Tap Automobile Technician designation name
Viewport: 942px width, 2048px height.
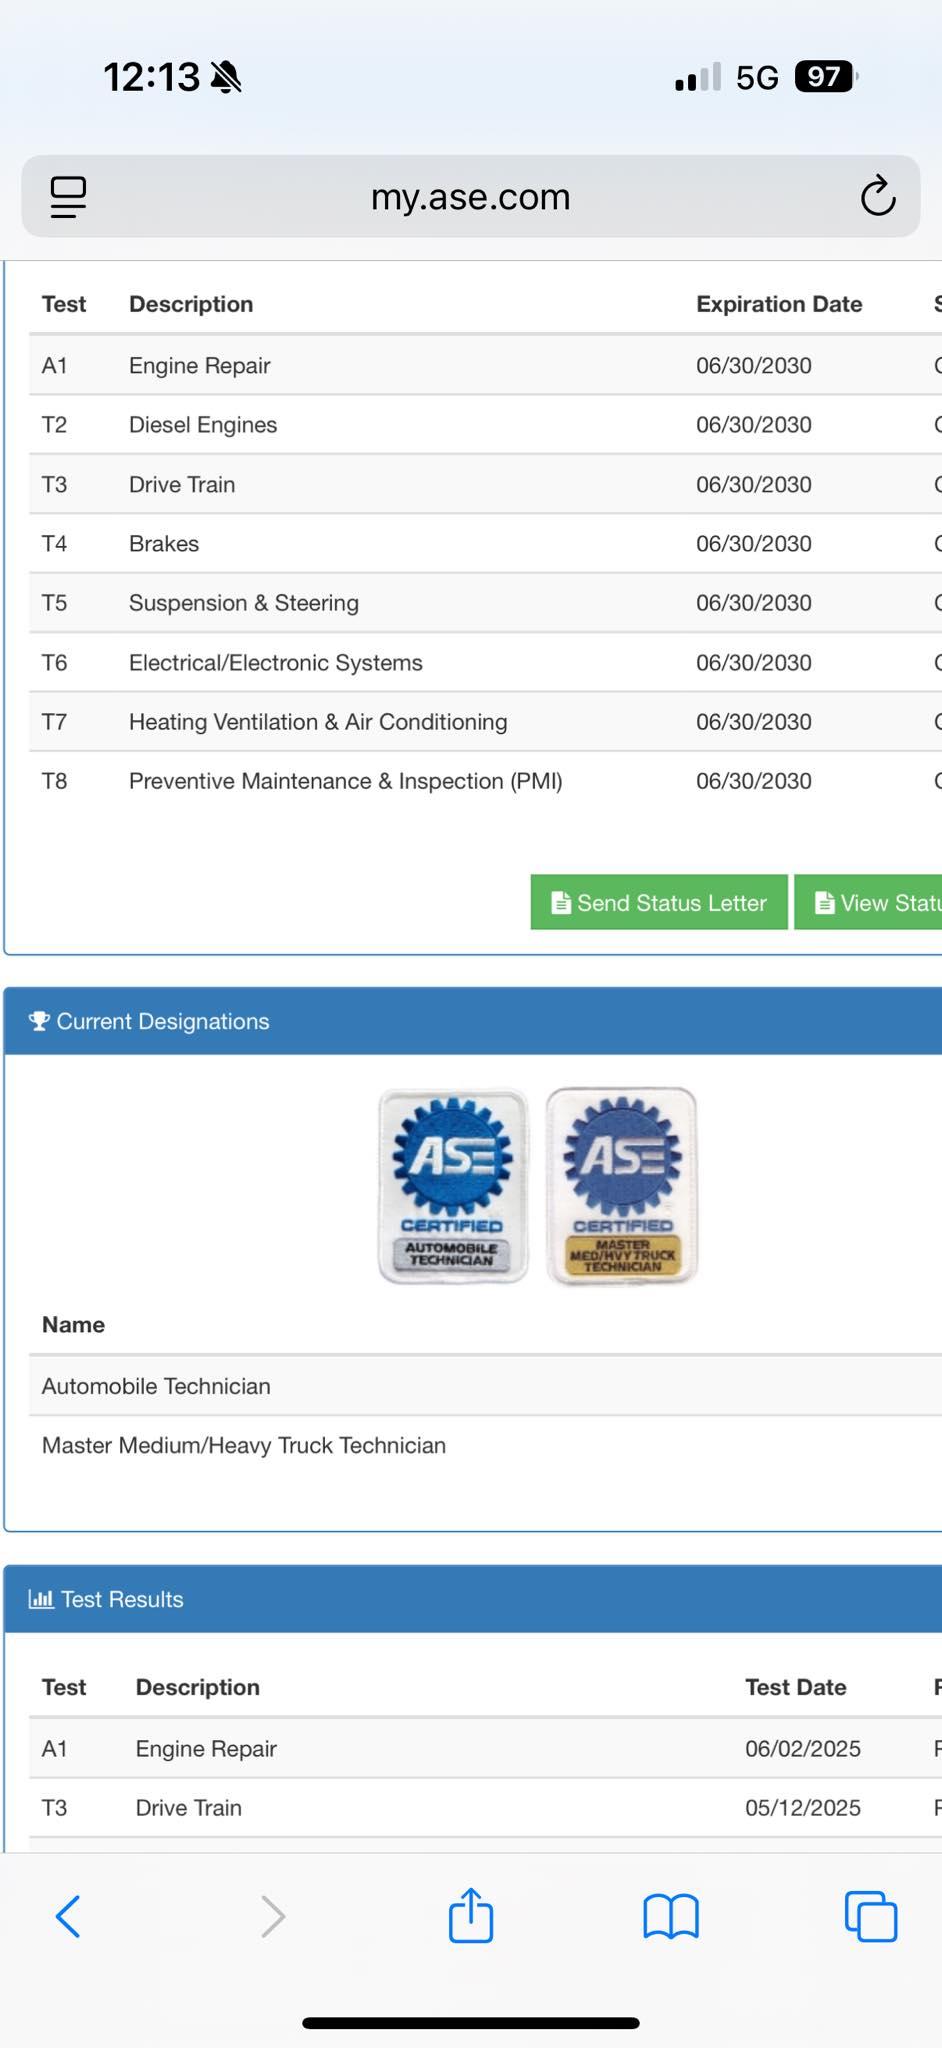156,1386
